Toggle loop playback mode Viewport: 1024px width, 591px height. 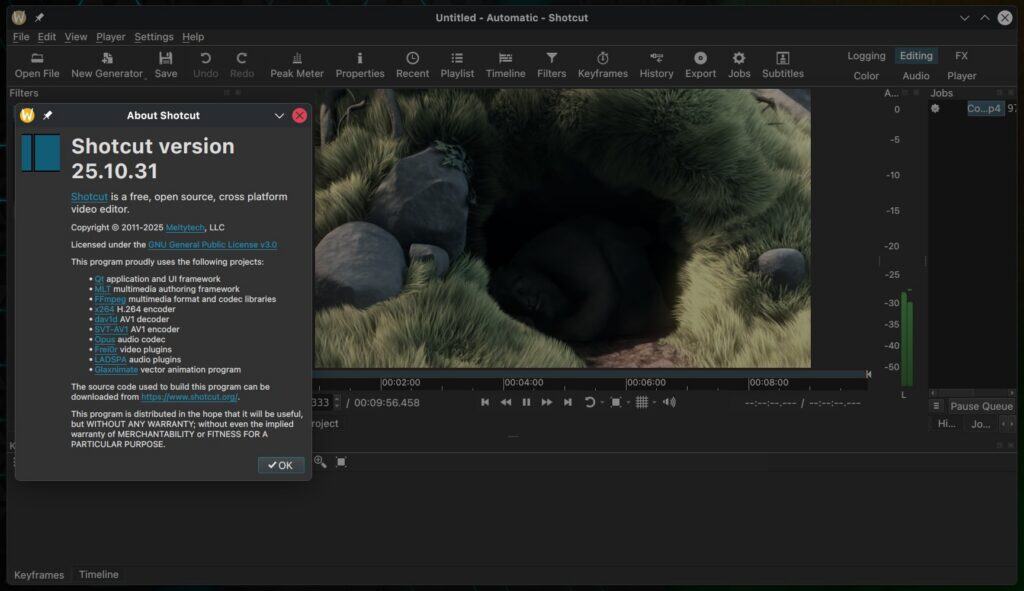pos(590,402)
